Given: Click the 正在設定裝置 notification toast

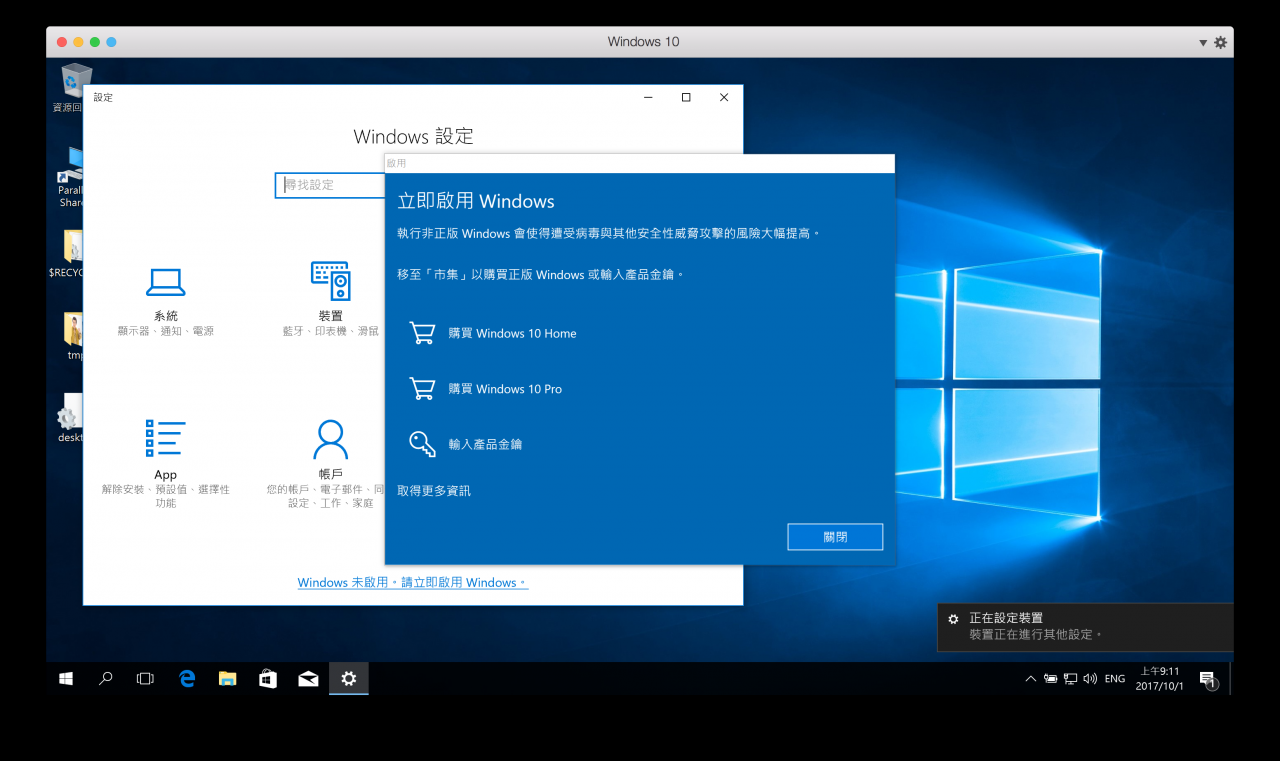Looking at the screenshot, I should (1085, 627).
